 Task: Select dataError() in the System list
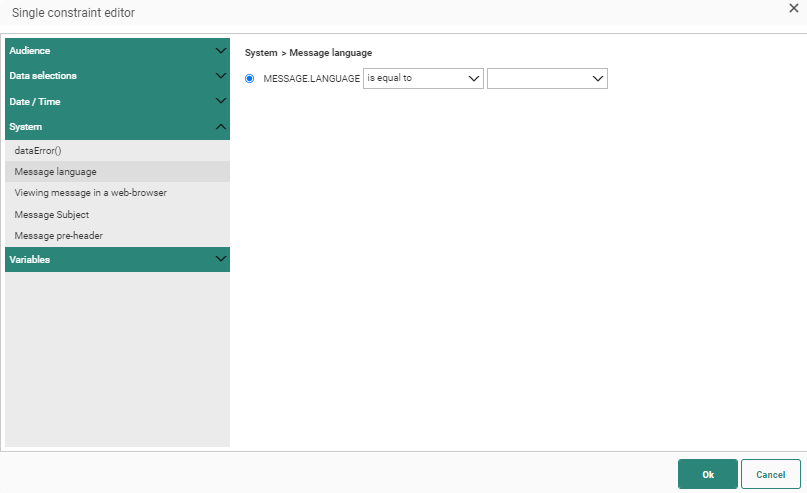[x=39, y=150]
